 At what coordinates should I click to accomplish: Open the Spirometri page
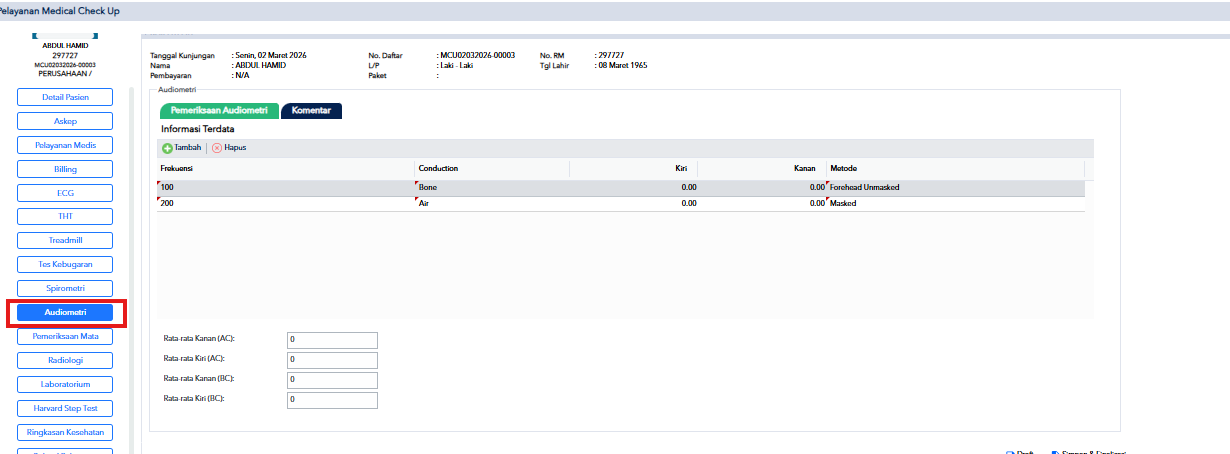pyautogui.click(x=65, y=288)
